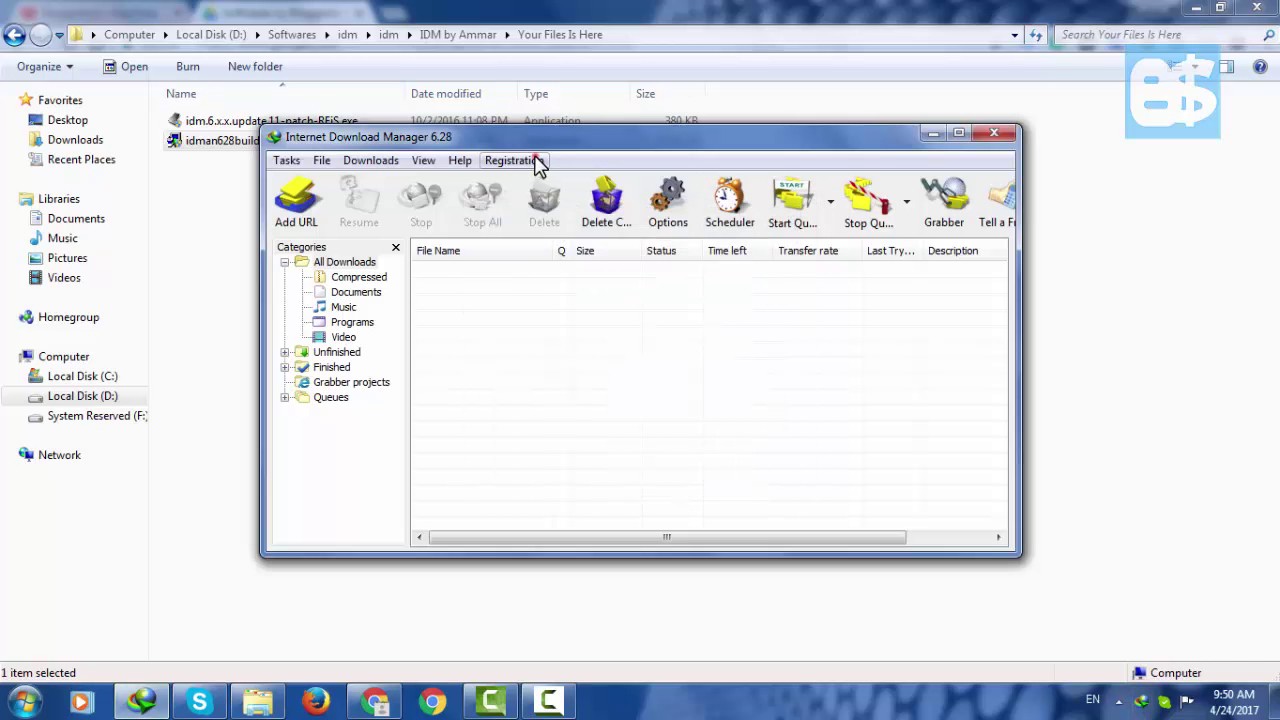Open the Registration menu in IDM
The width and height of the screenshot is (1280, 720).
514,160
